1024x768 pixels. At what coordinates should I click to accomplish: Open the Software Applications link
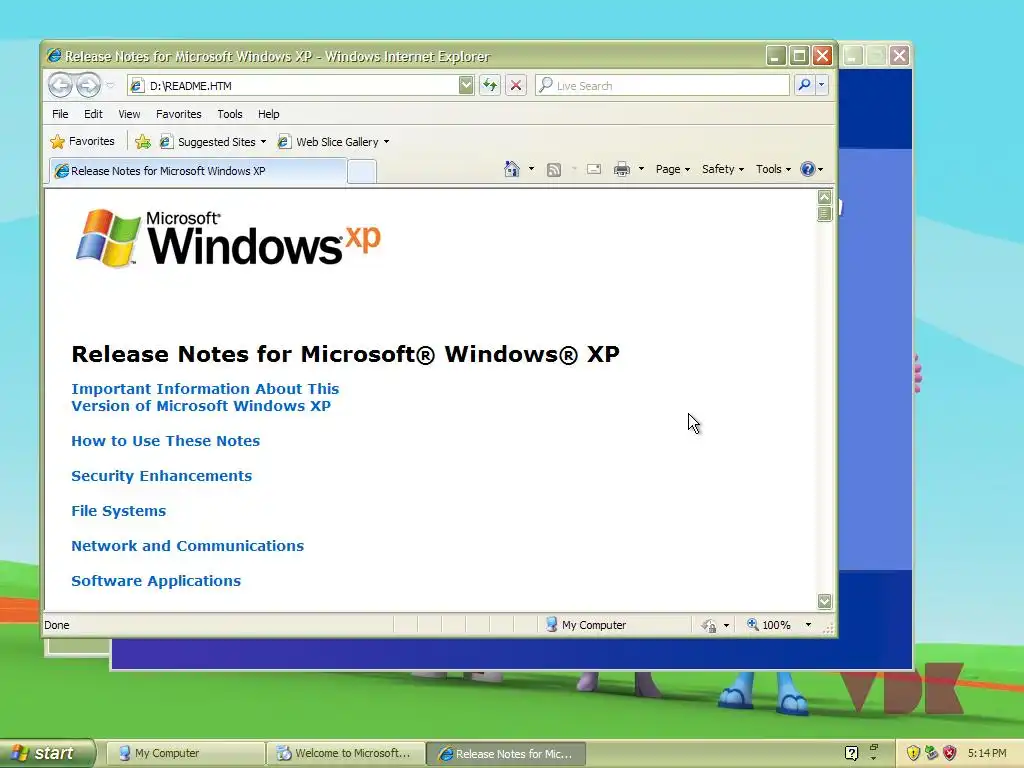click(156, 581)
